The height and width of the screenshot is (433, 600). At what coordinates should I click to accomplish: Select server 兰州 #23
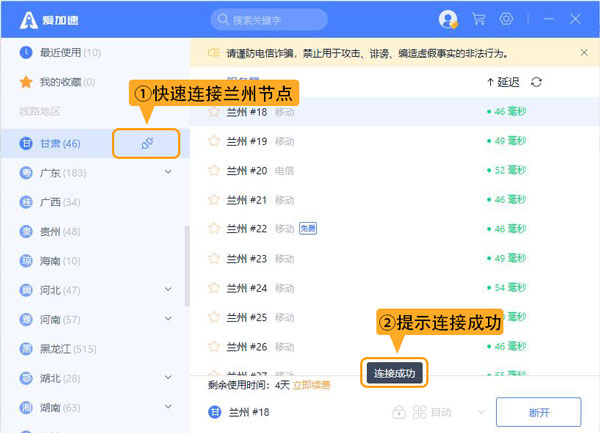tap(395, 259)
